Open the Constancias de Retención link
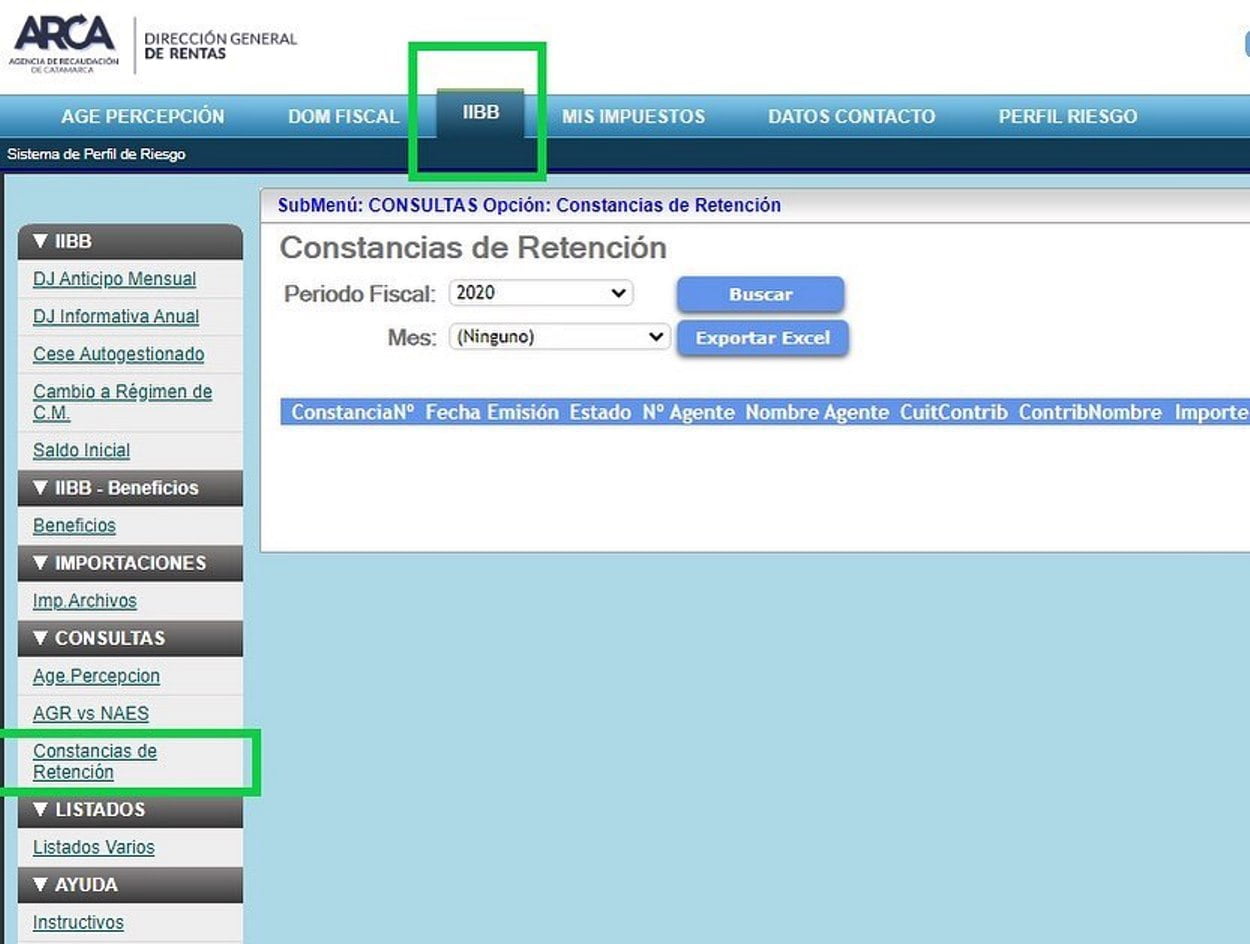This screenshot has width=1250, height=944. [x=95, y=761]
